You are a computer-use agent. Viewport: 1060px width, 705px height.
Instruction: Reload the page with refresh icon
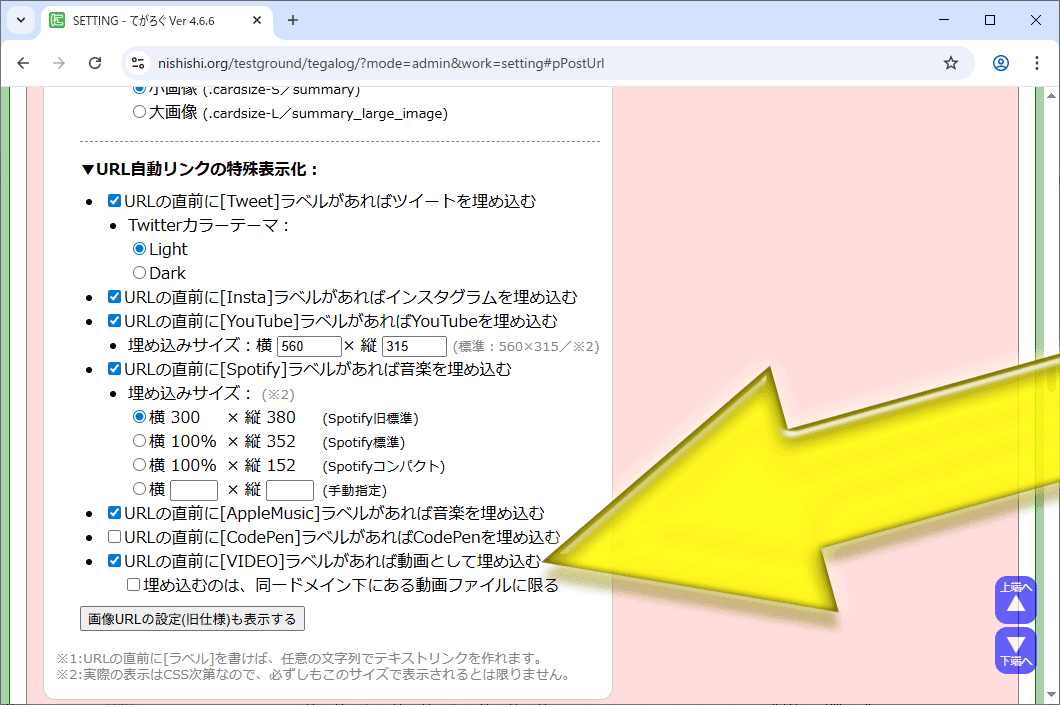[x=95, y=63]
